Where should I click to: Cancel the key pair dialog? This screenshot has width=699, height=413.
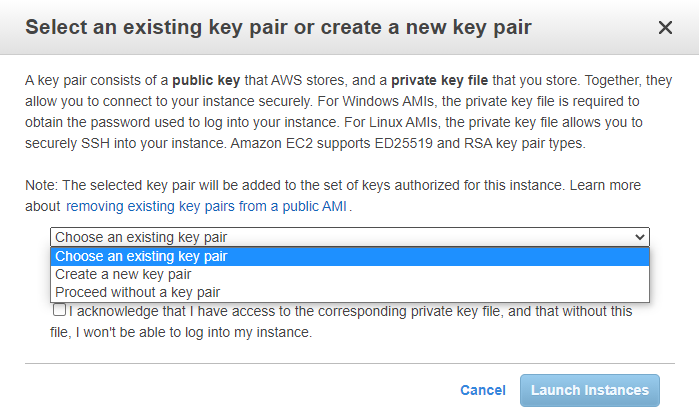tap(483, 390)
